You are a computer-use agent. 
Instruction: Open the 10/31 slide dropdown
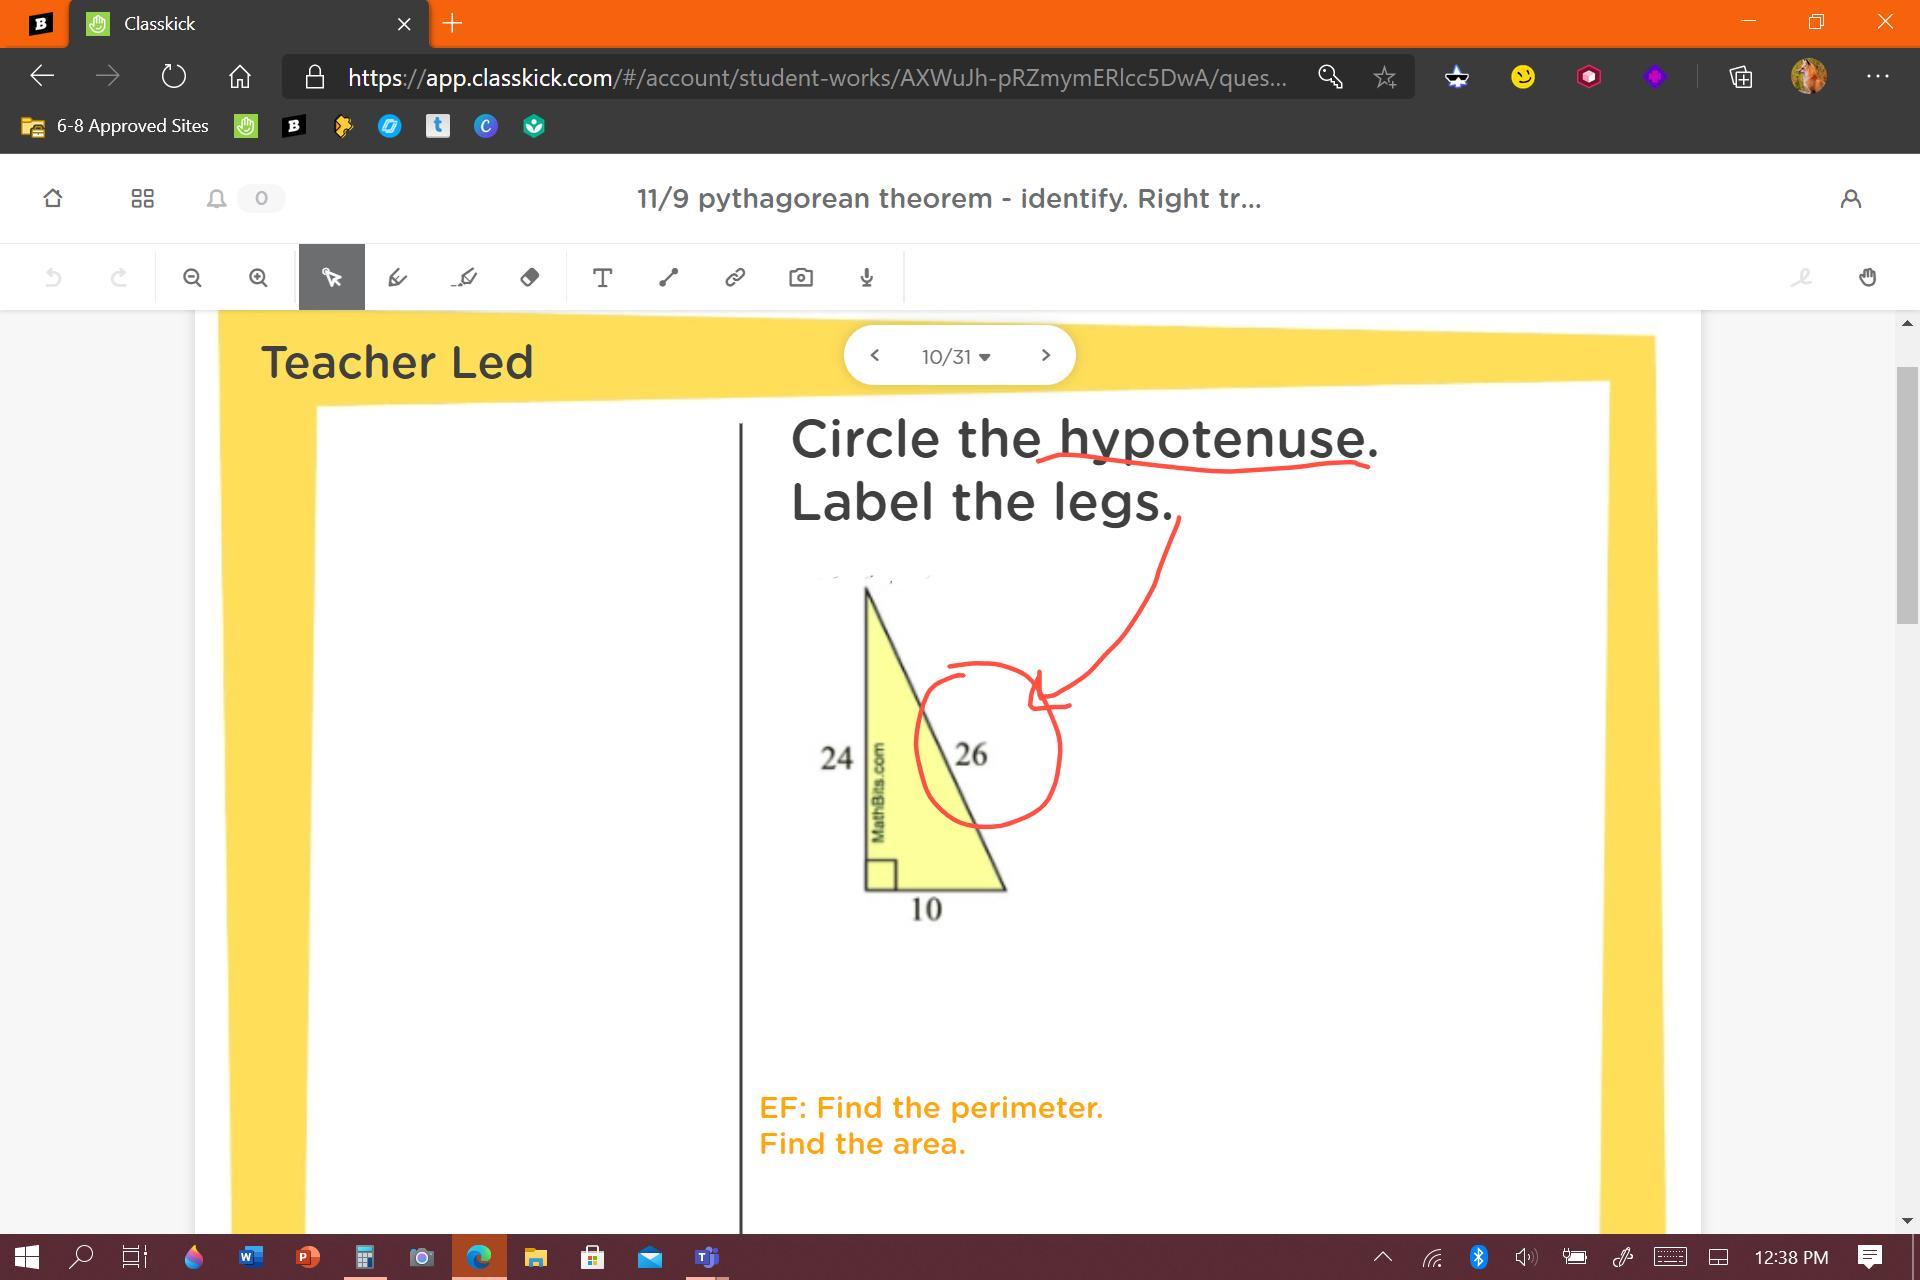[x=956, y=357]
